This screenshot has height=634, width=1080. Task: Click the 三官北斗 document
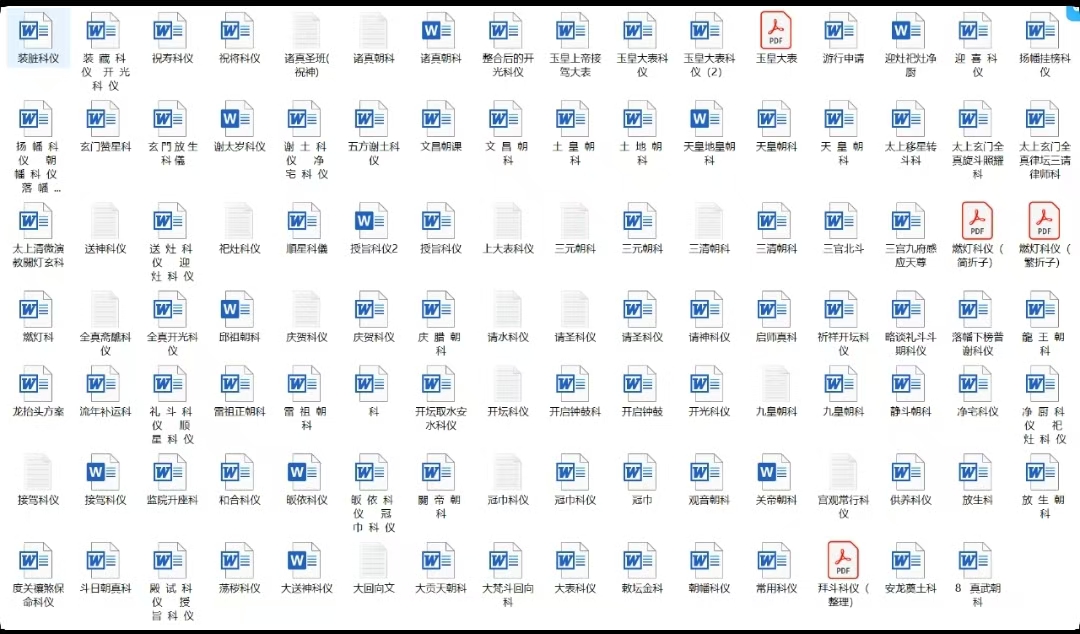[x=842, y=222]
